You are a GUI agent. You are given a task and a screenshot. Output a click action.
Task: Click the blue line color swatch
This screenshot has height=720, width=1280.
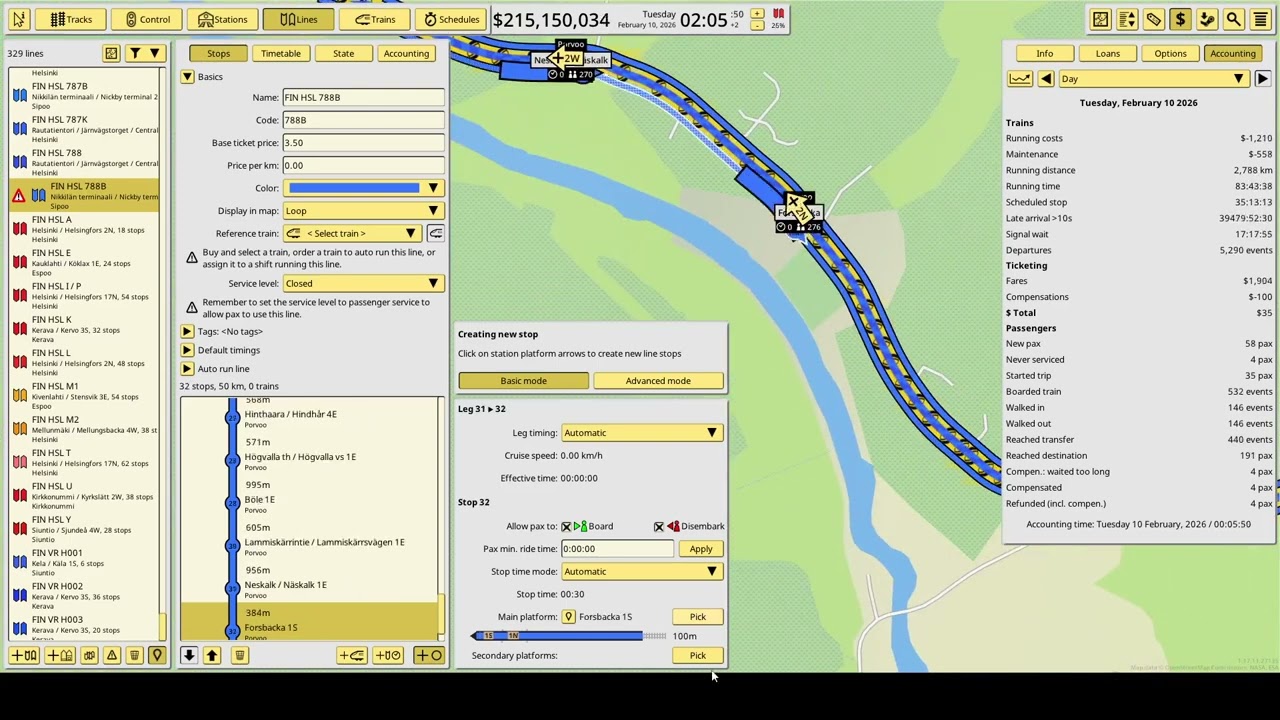[x=354, y=188]
